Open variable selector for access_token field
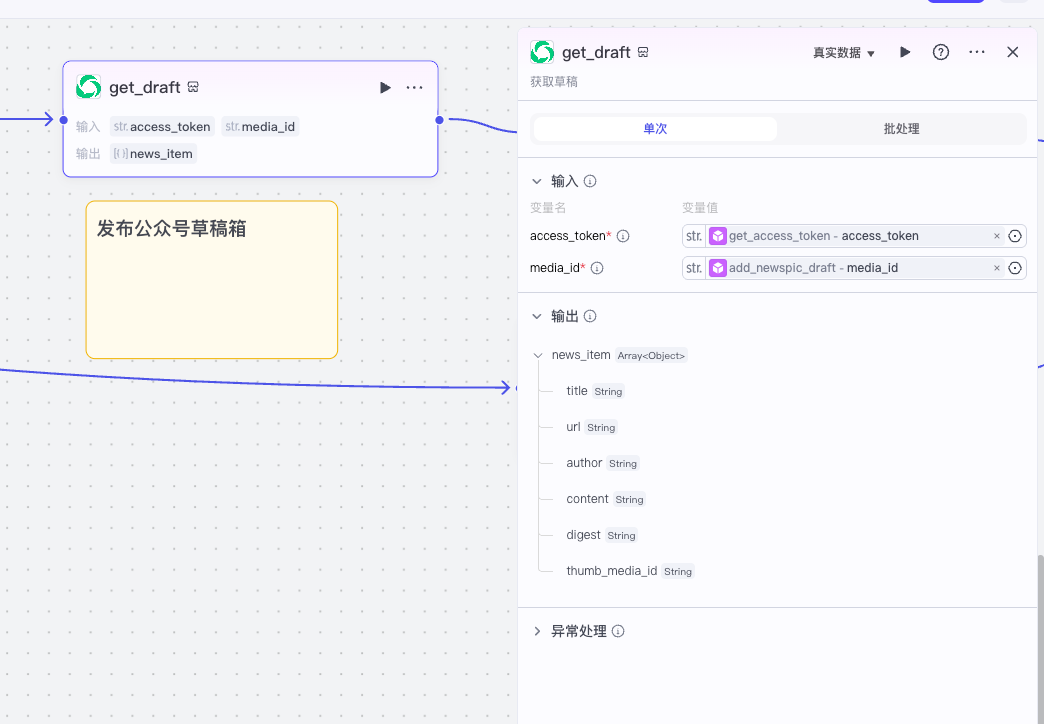This screenshot has width=1044, height=724. 1015,236
